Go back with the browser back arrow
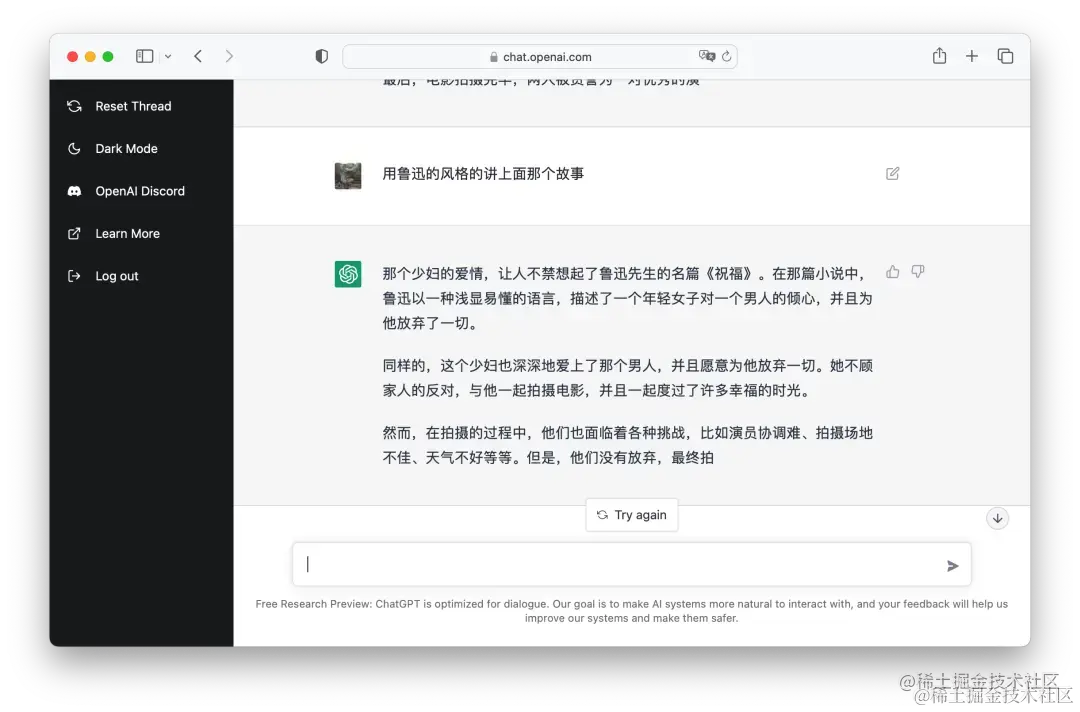The width and height of the screenshot is (1080, 712). coord(198,56)
